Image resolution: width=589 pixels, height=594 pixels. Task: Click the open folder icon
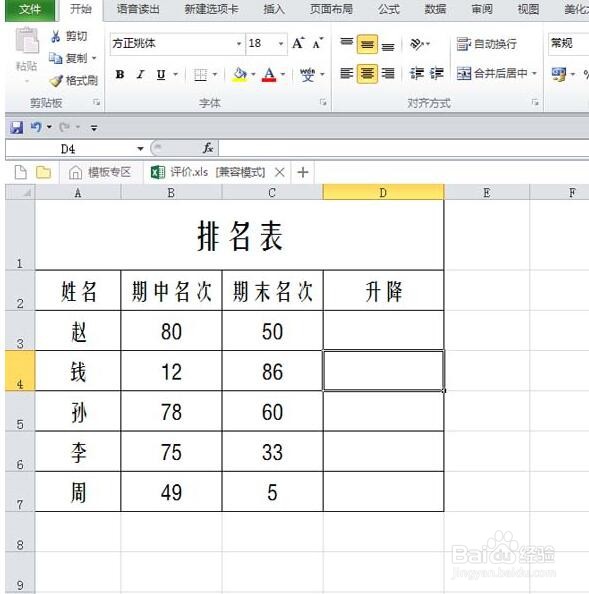tap(44, 172)
